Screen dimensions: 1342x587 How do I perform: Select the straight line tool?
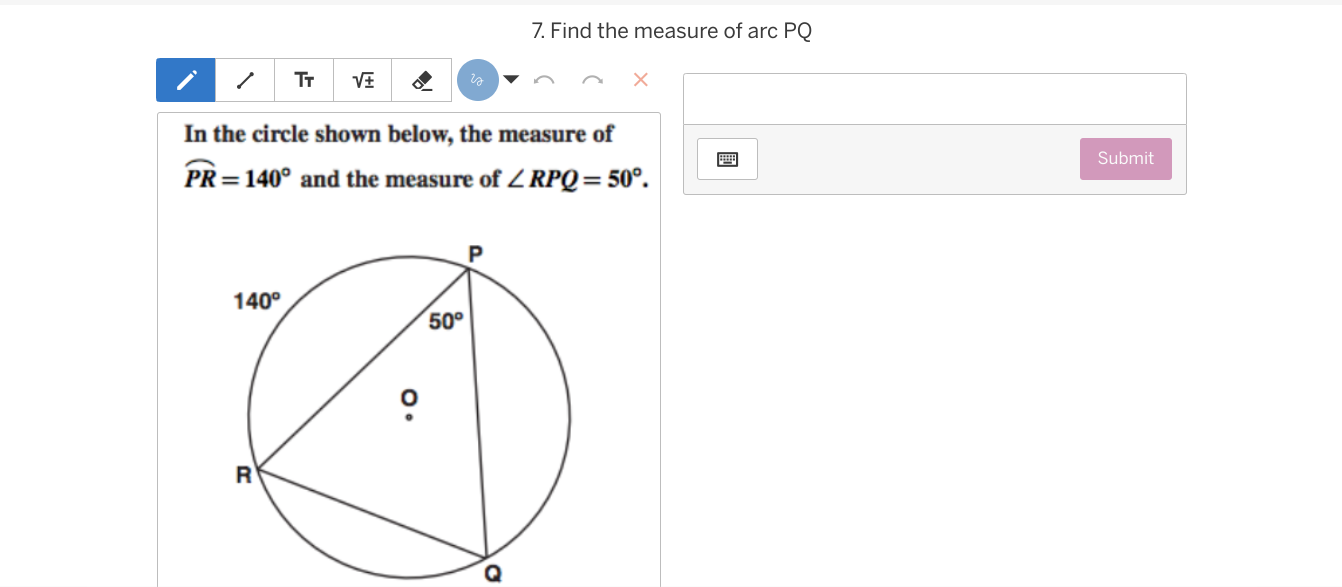point(245,80)
